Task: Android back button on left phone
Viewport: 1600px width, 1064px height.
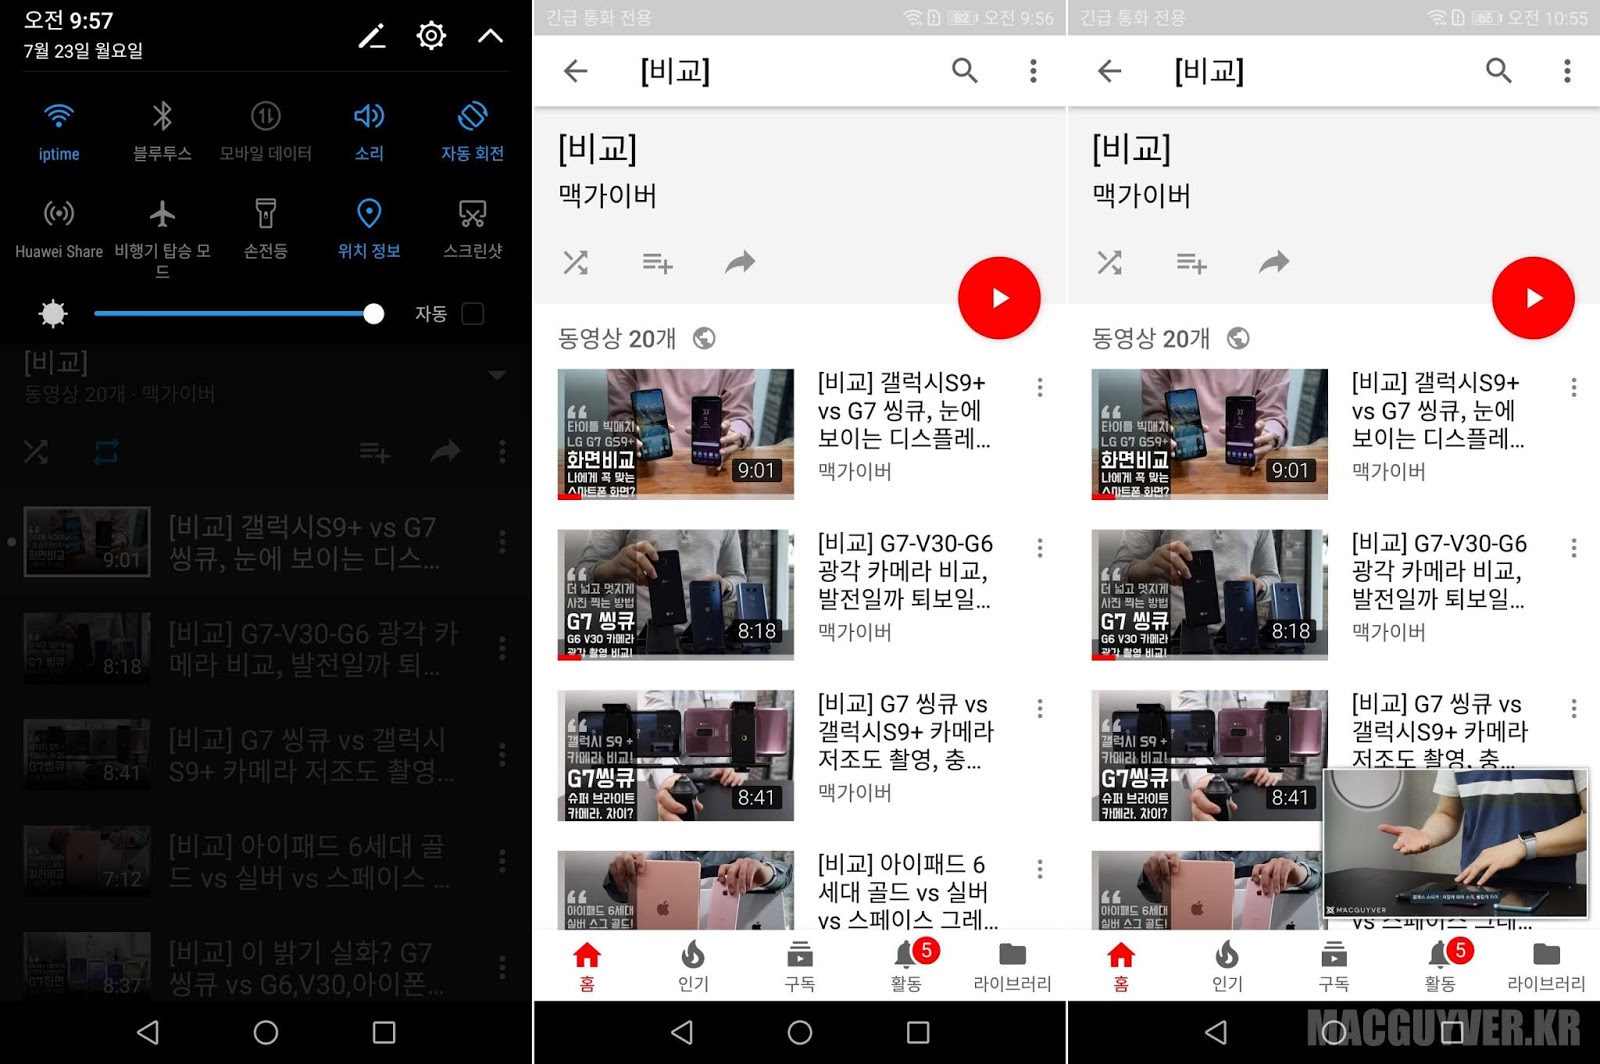Action: (148, 1032)
